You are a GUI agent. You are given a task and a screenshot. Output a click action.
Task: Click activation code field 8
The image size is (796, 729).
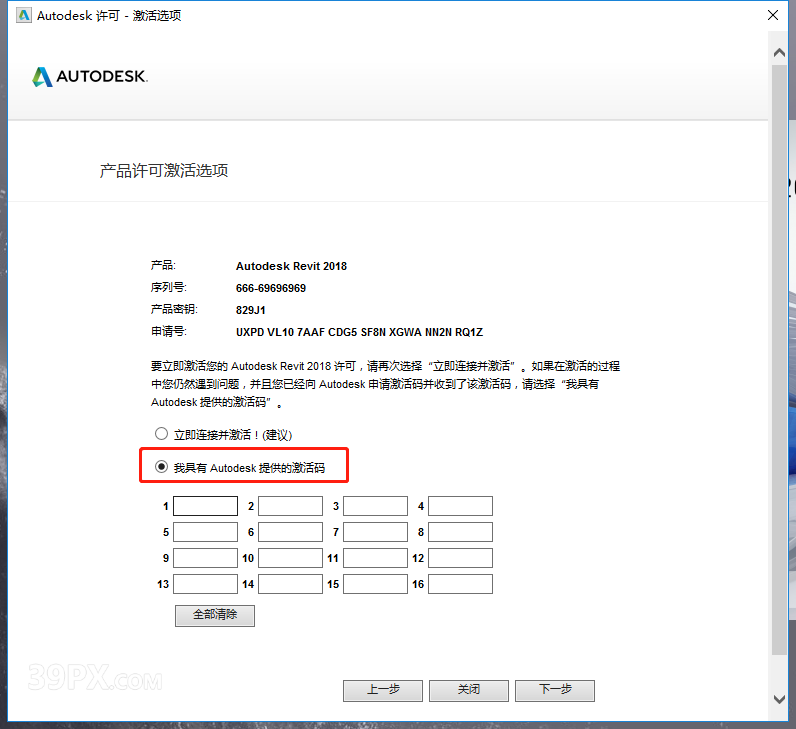click(460, 532)
